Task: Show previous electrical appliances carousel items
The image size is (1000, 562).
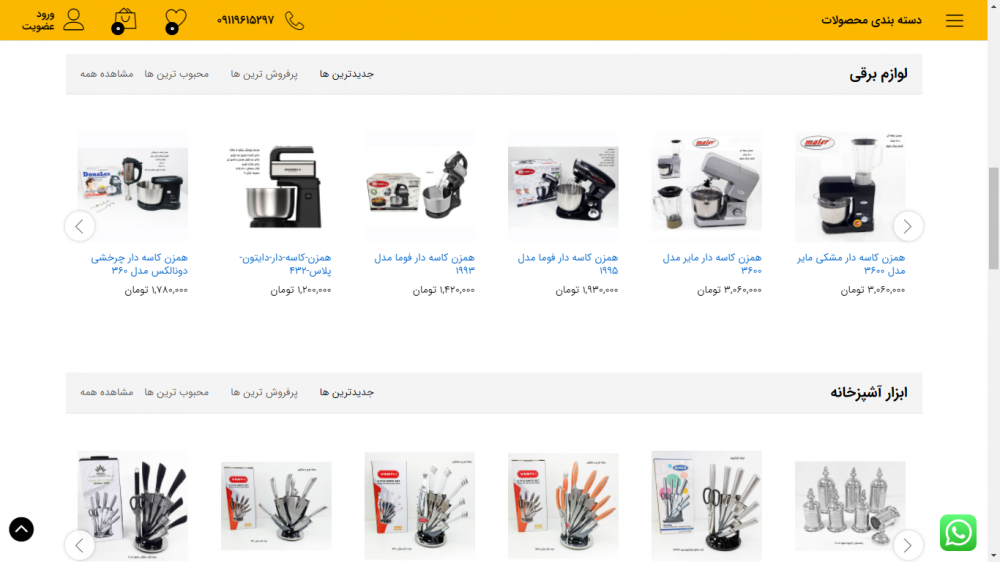Action: [x=80, y=226]
